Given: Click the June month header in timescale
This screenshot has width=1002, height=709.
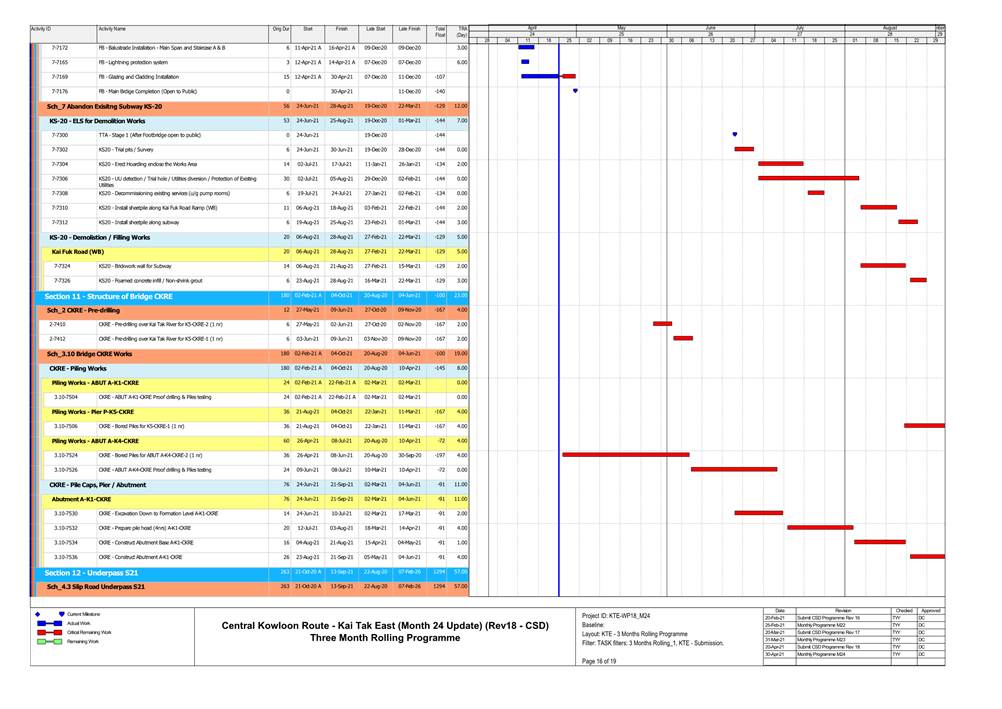Looking at the screenshot, I should tap(710, 29).
